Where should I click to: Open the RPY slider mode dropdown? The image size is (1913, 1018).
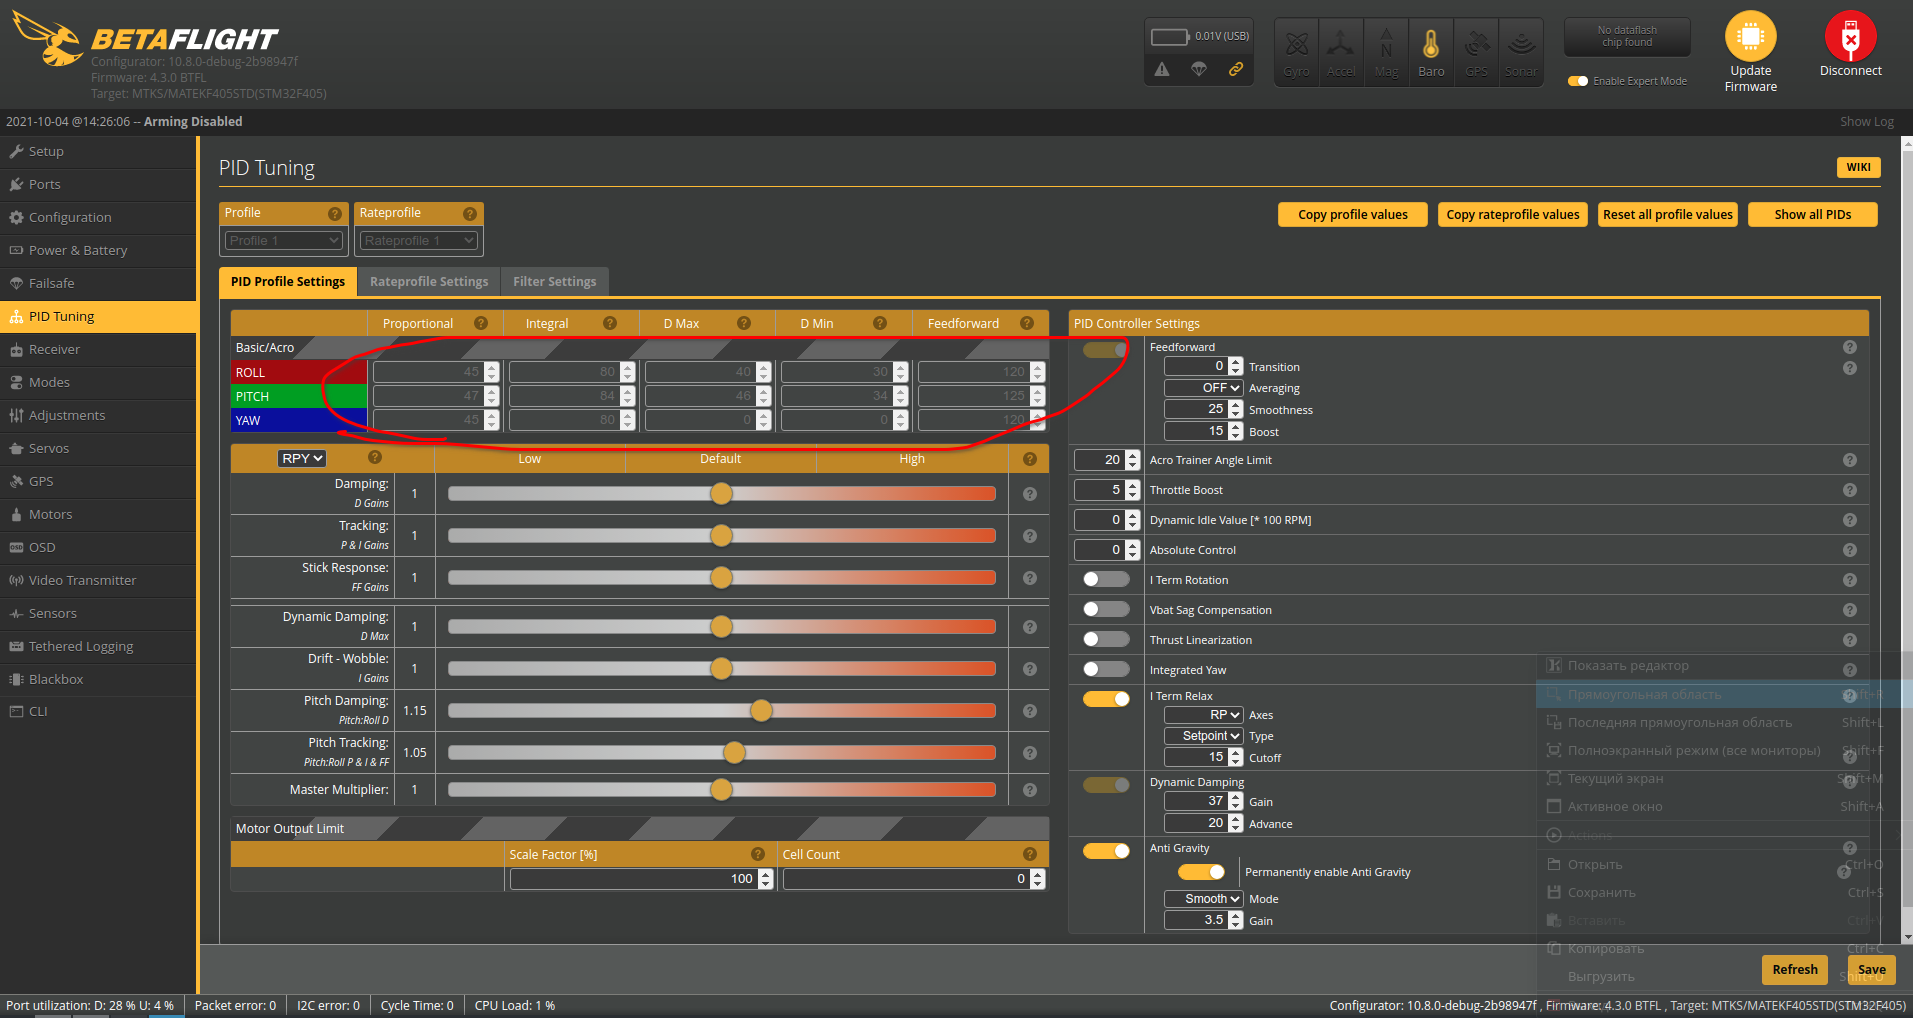pyautogui.click(x=302, y=458)
